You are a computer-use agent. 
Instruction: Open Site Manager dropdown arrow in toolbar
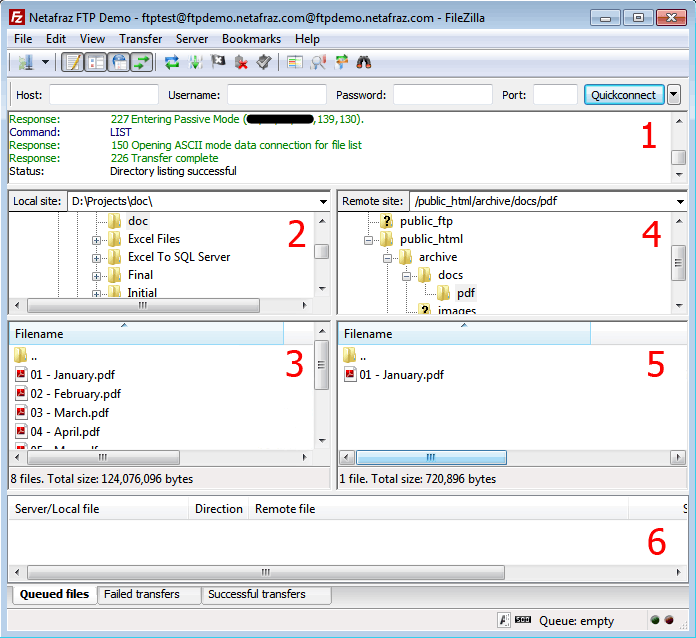click(46, 62)
